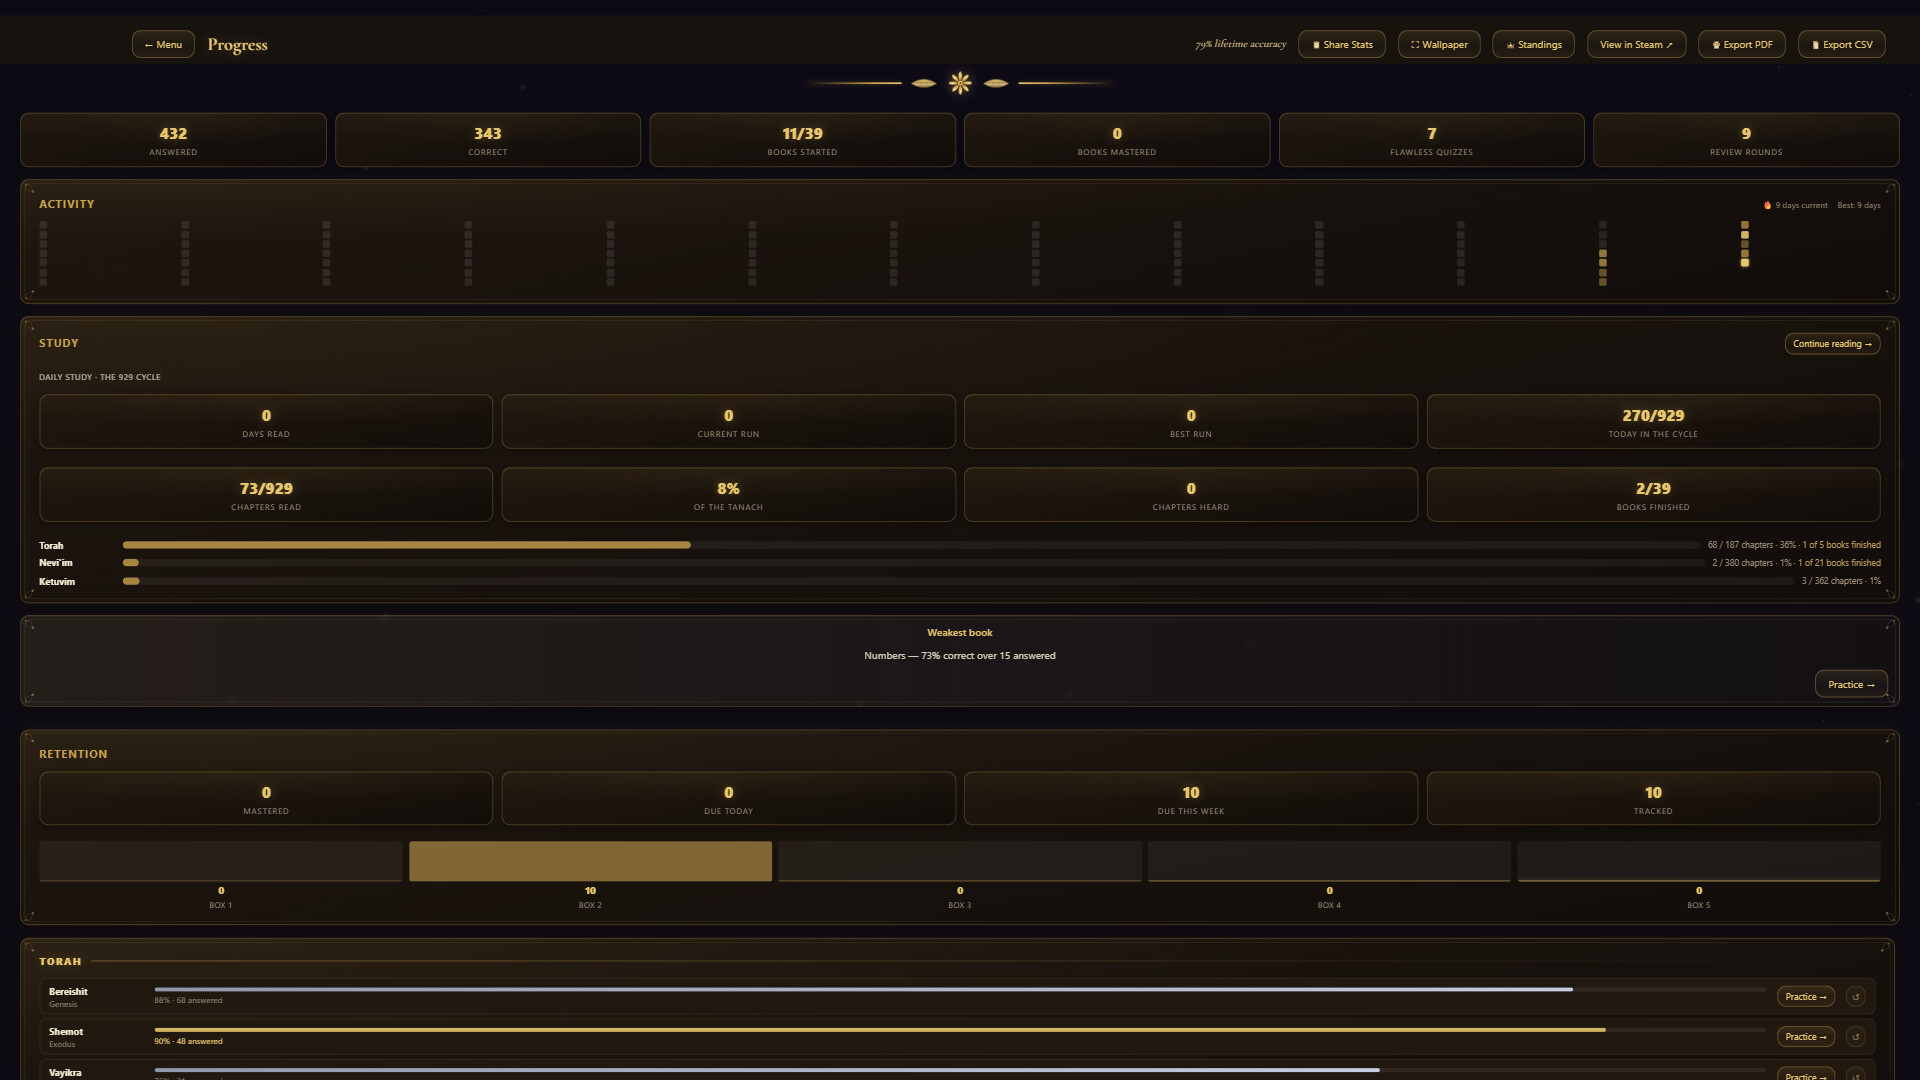
Task: Continue reading in the Study section
Action: (1832, 344)
